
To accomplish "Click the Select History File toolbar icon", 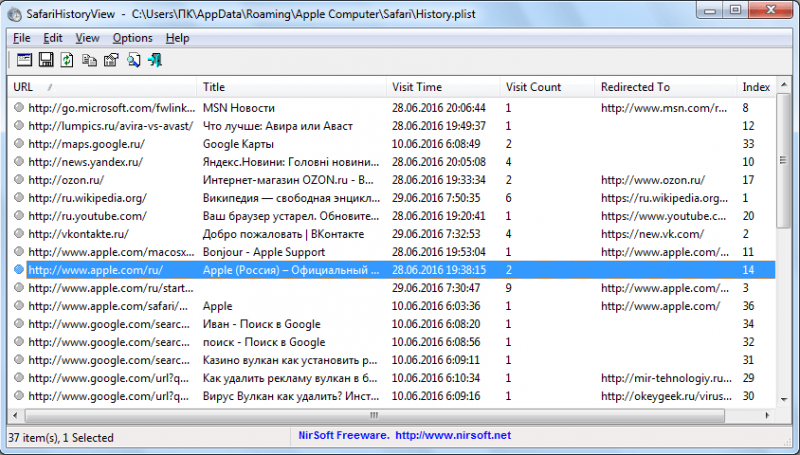I will coord(25,60).
